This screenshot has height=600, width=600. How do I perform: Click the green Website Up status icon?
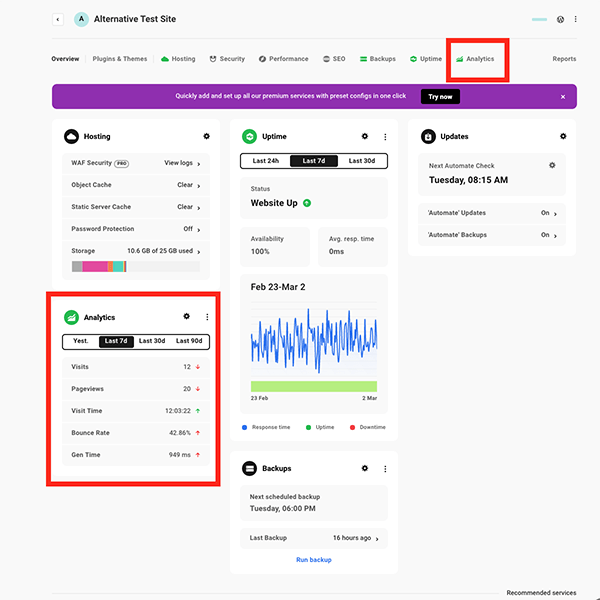click(307, 203)
